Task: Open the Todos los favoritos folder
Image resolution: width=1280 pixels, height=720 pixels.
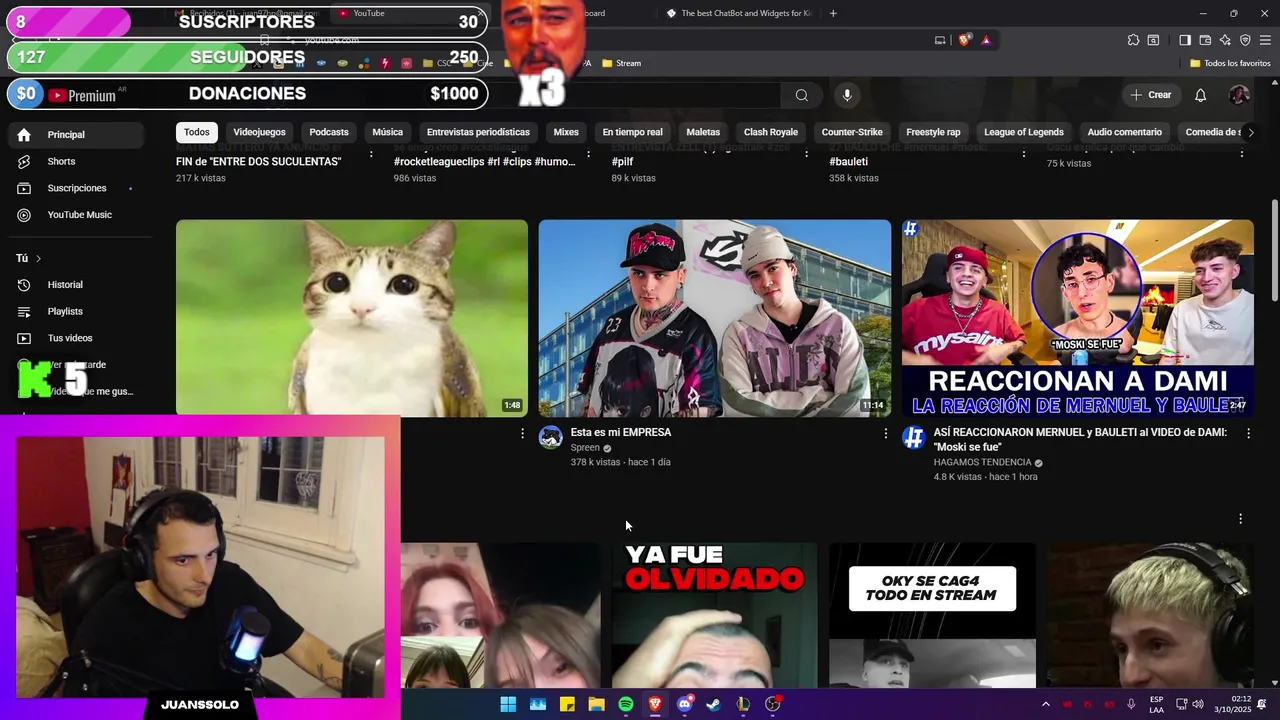Action: pos(1230,63)
